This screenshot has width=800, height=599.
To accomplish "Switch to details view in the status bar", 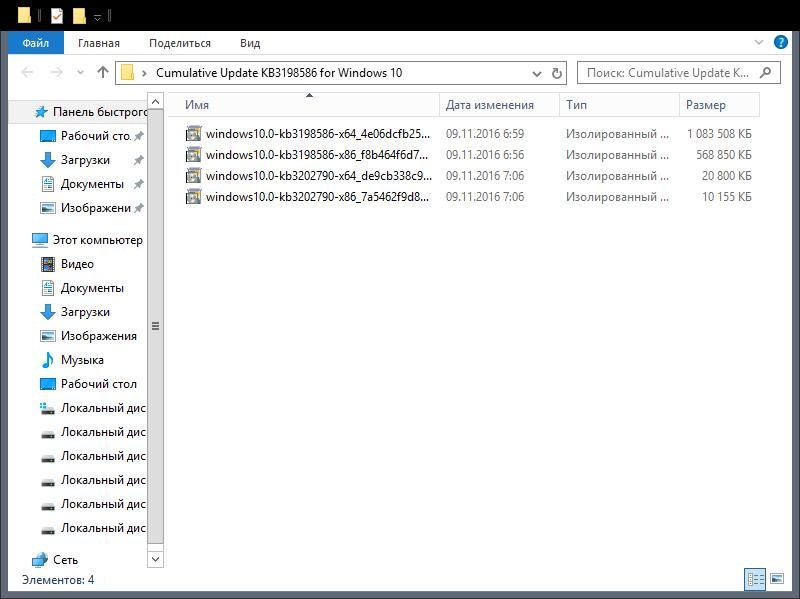I will (755, 579).
